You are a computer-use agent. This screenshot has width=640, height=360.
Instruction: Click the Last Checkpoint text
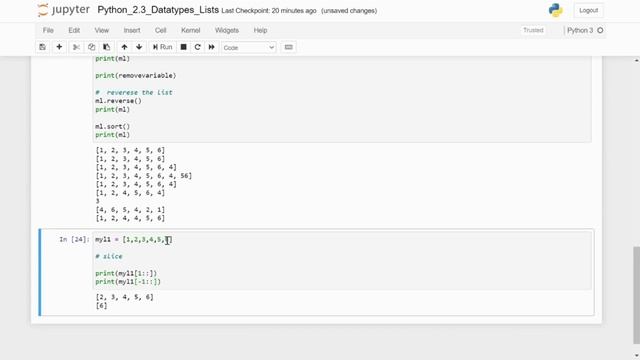coord(269,11)
